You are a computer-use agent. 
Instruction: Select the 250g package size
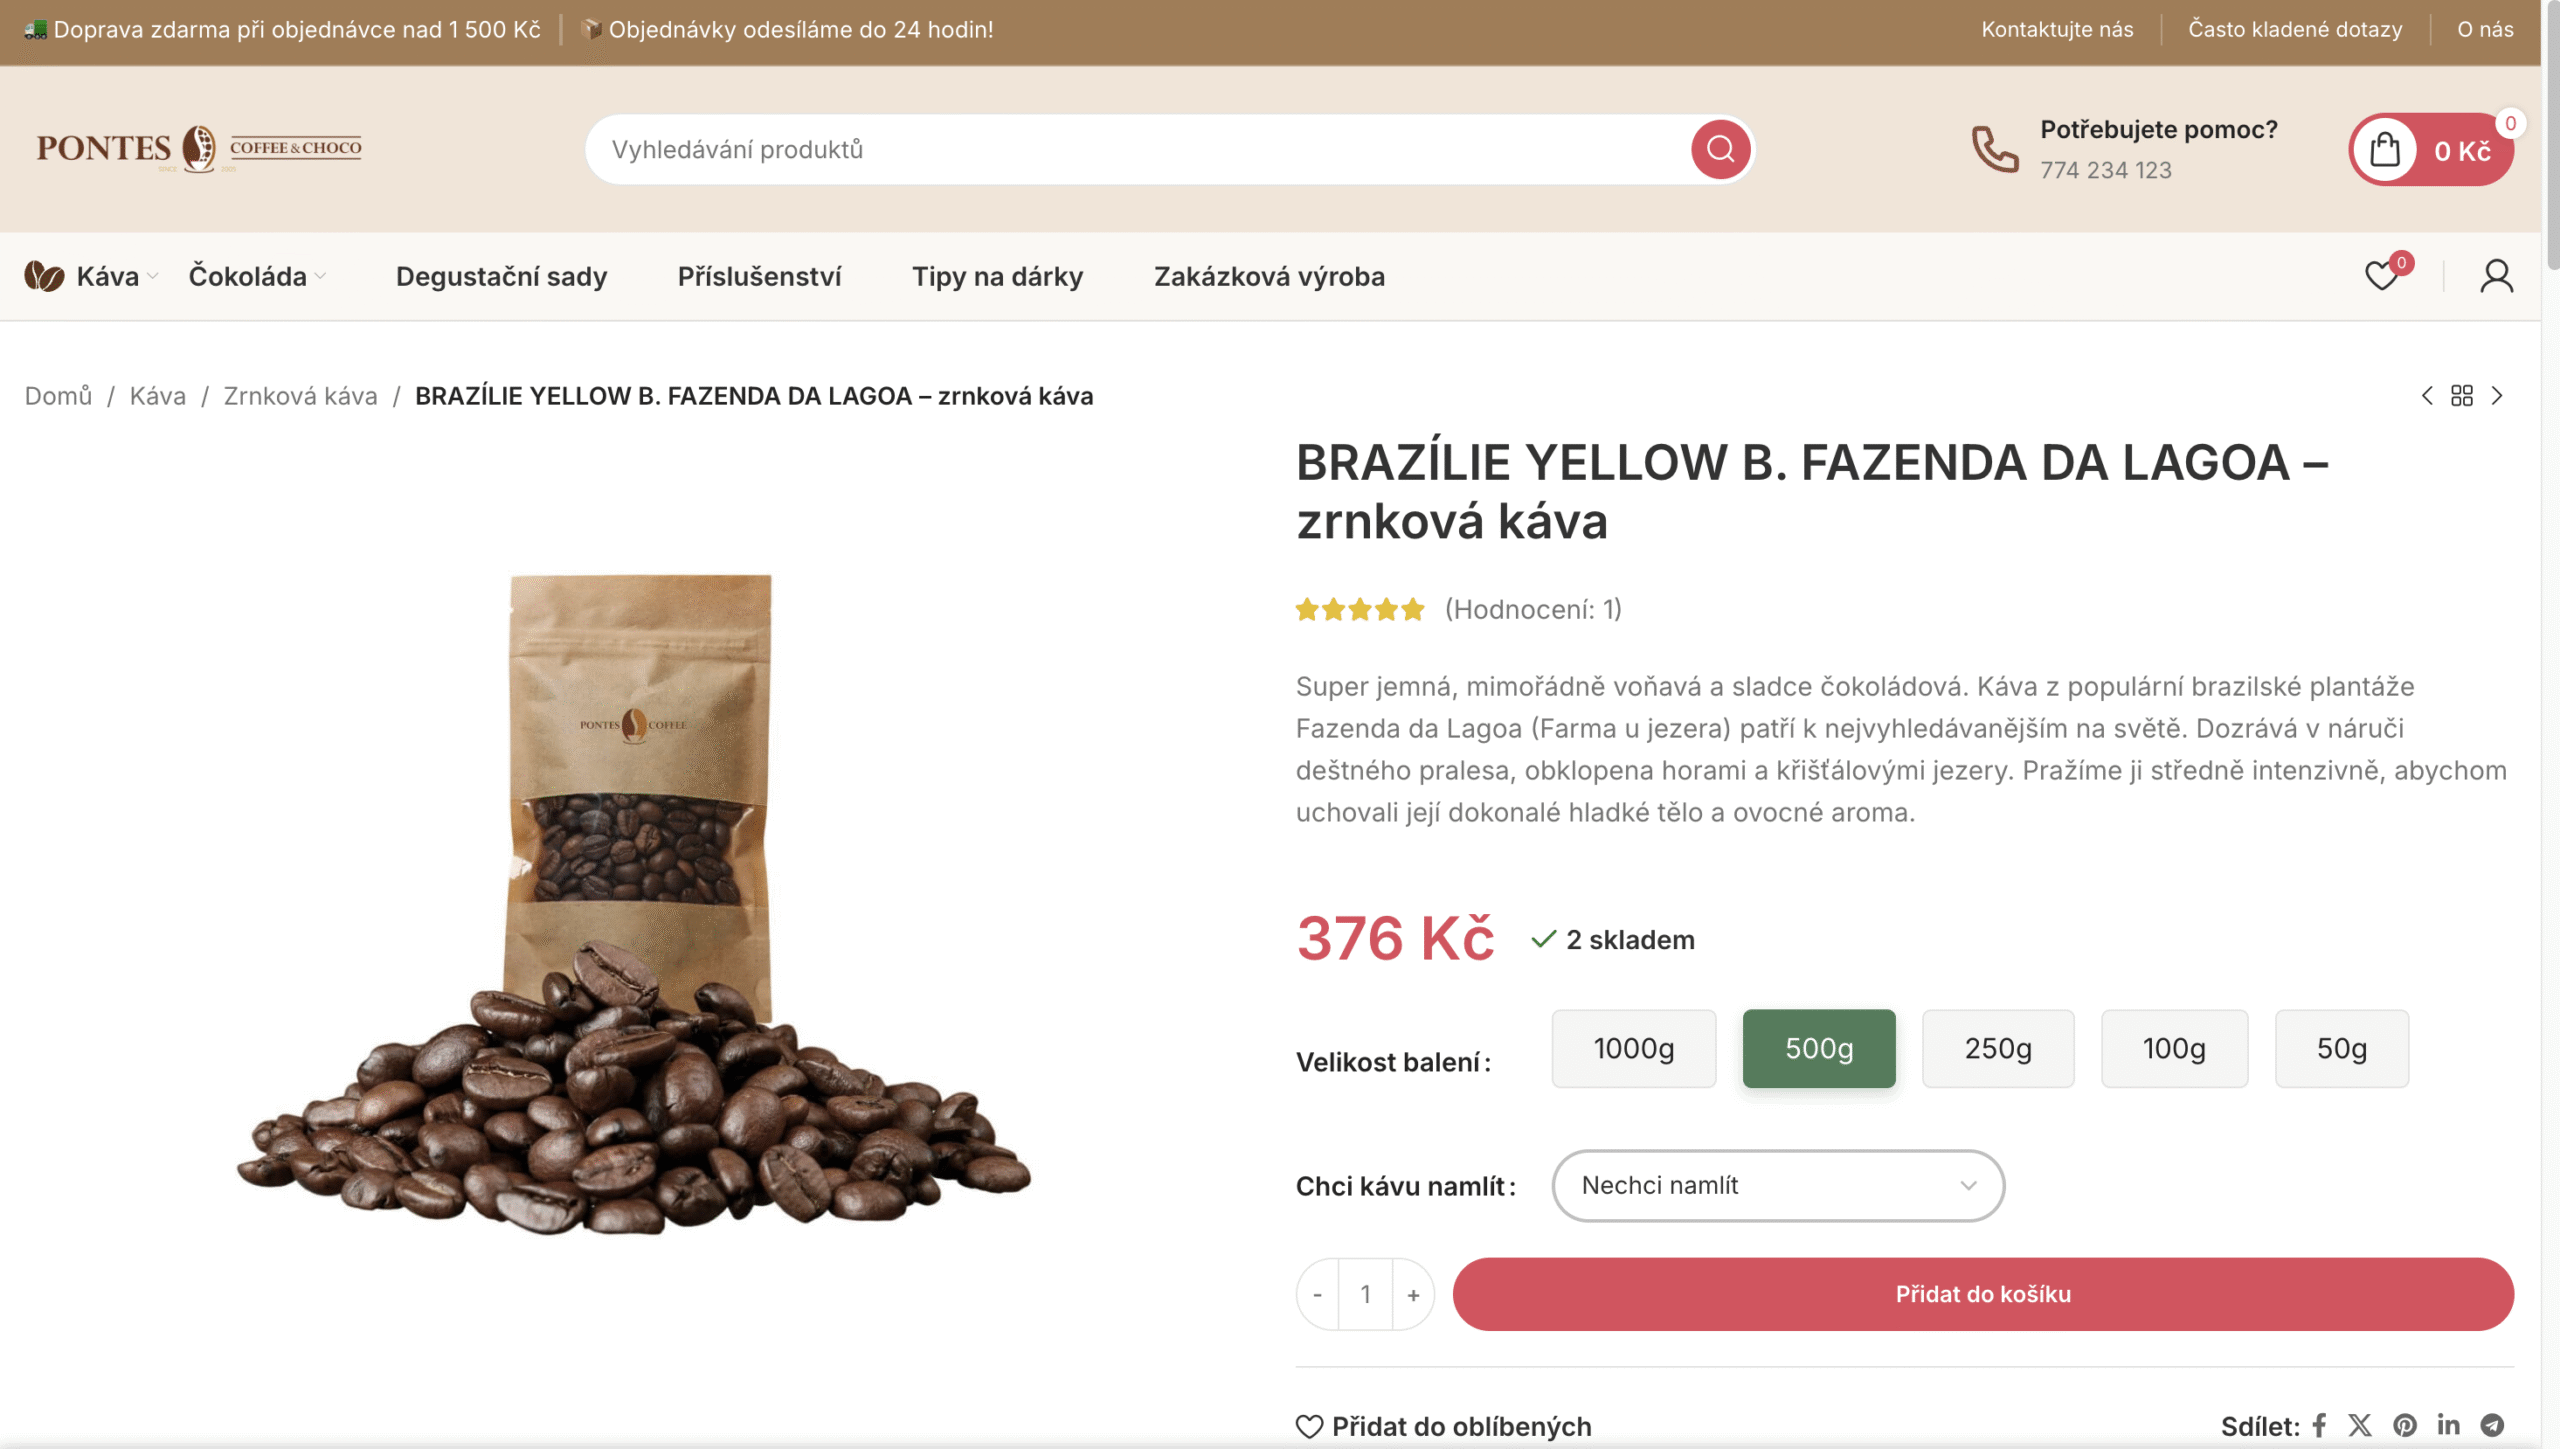click(x=1998, y=1048)
